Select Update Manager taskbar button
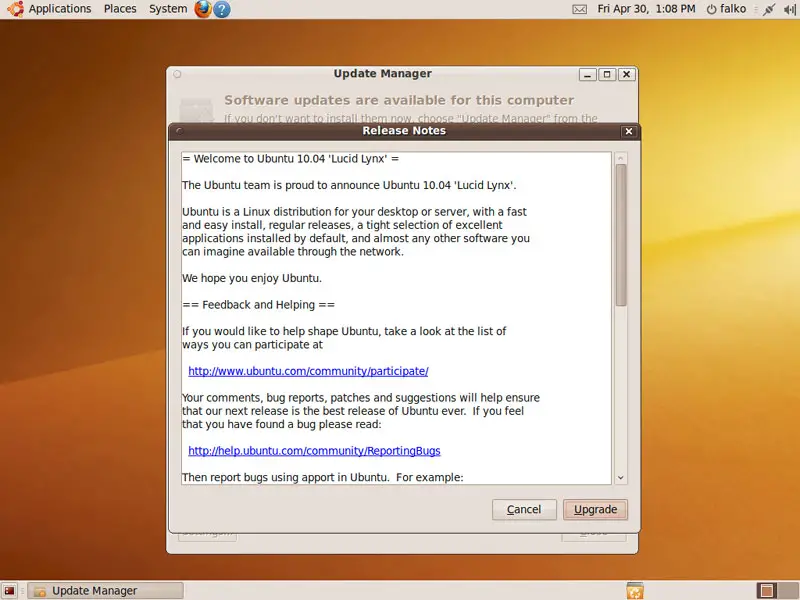Image resolution: width=800 pixels, height=600 pixels. (x=106, y=591)
